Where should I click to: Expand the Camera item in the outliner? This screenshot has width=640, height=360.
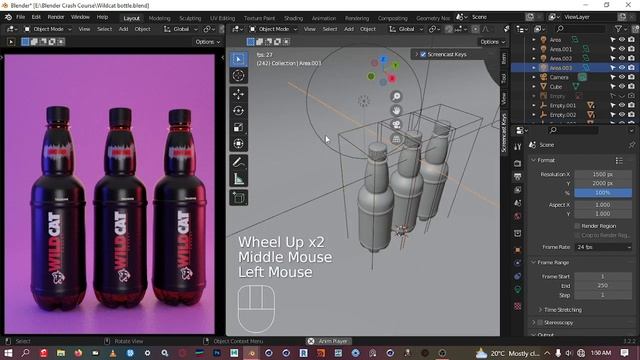533,77
